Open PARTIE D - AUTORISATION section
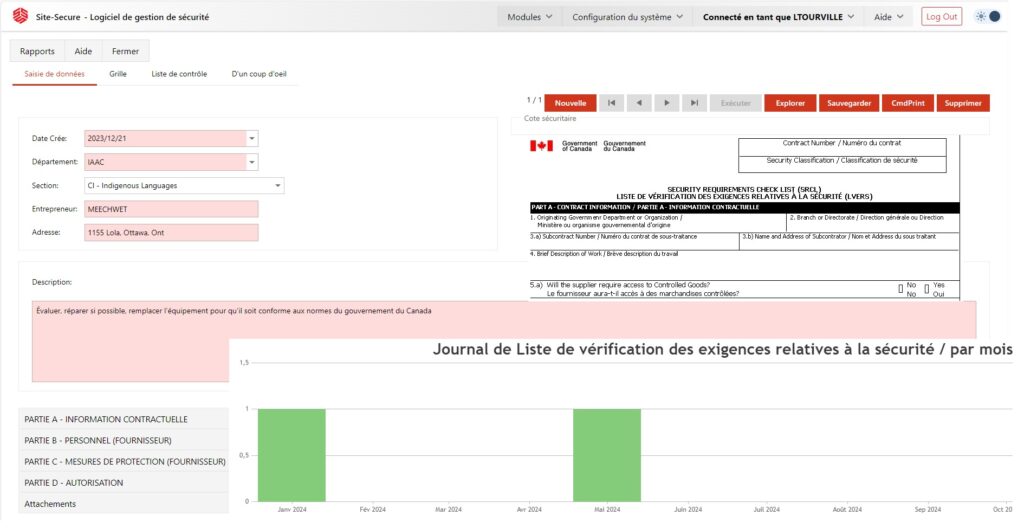Screen dimensions: 1024x528 [x=124, y=482]
